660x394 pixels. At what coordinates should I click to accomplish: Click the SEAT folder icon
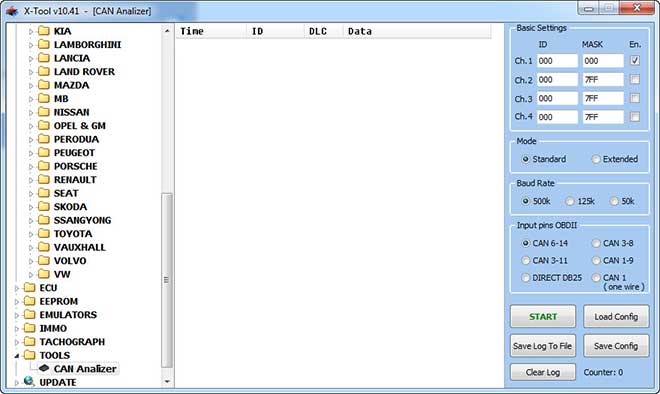click(44, 193)
